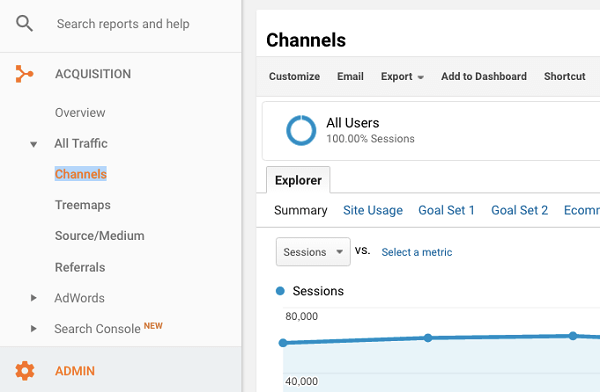The width and height of the screenshot is (600, 392).
Task: Click Customize in the report toolbar
Action: [x=294, y=76]
